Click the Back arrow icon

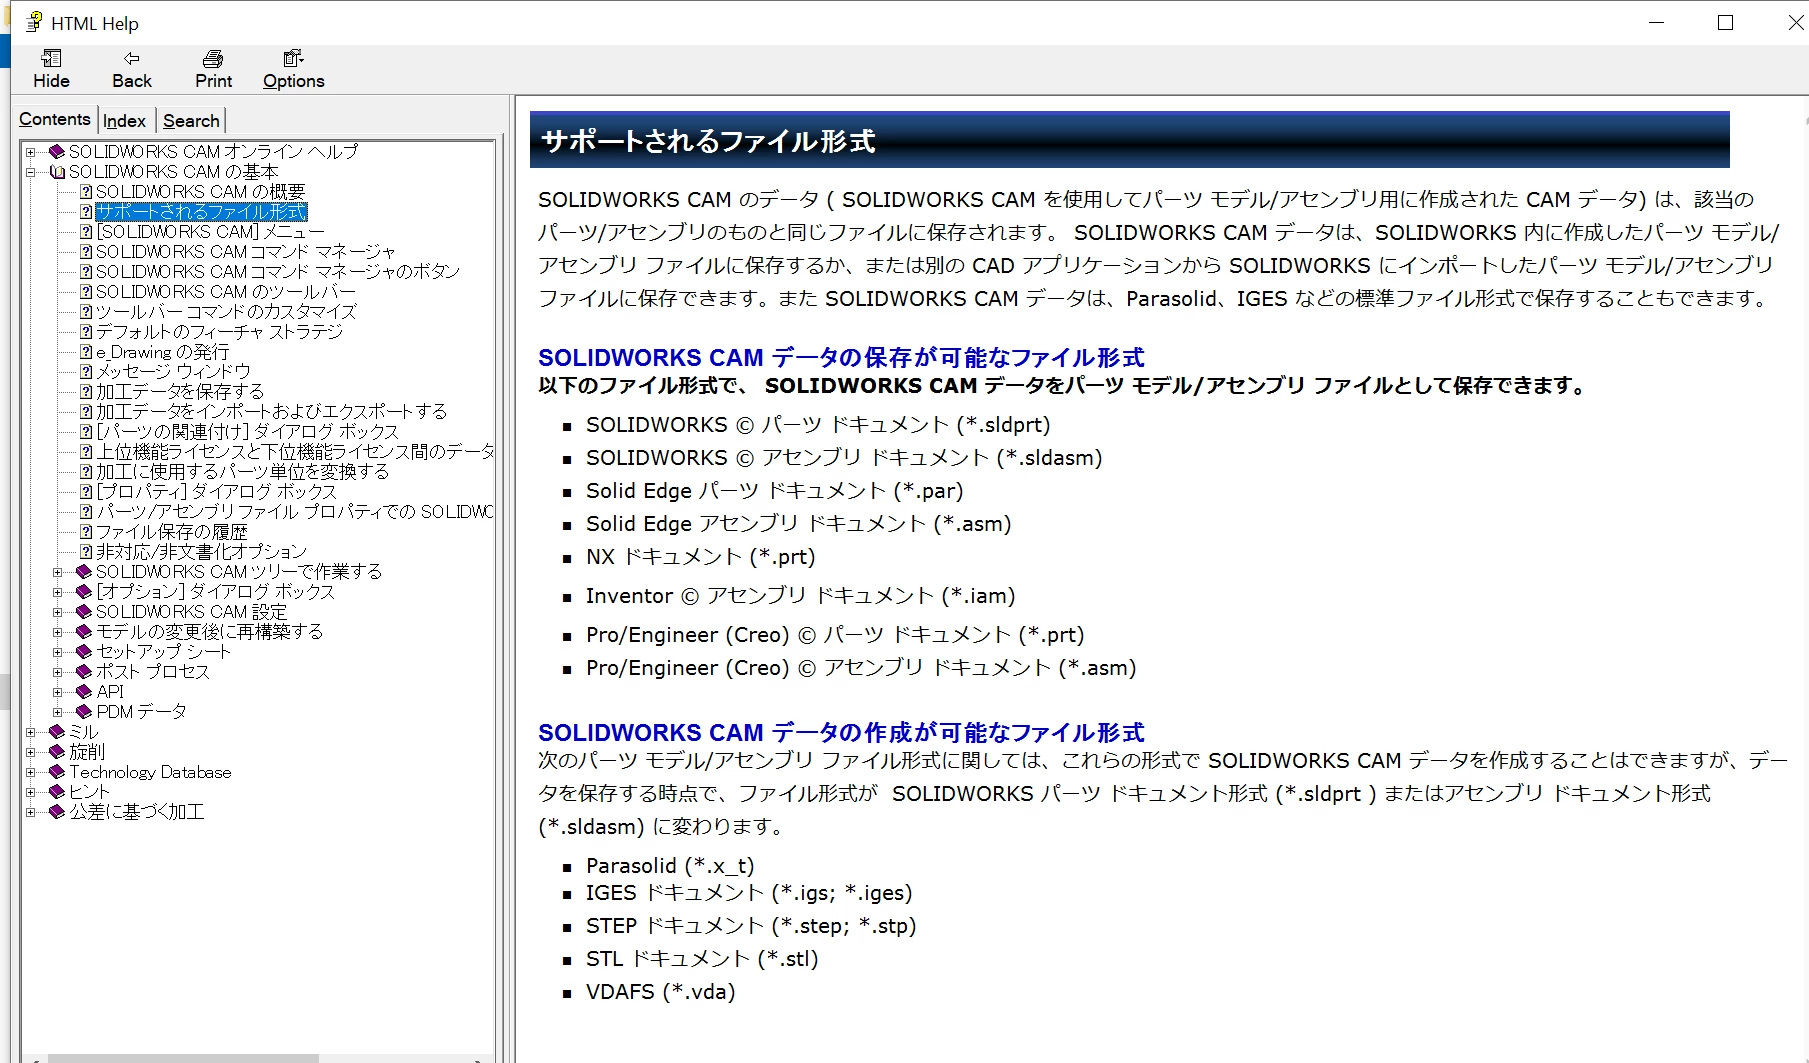[131, 58]
